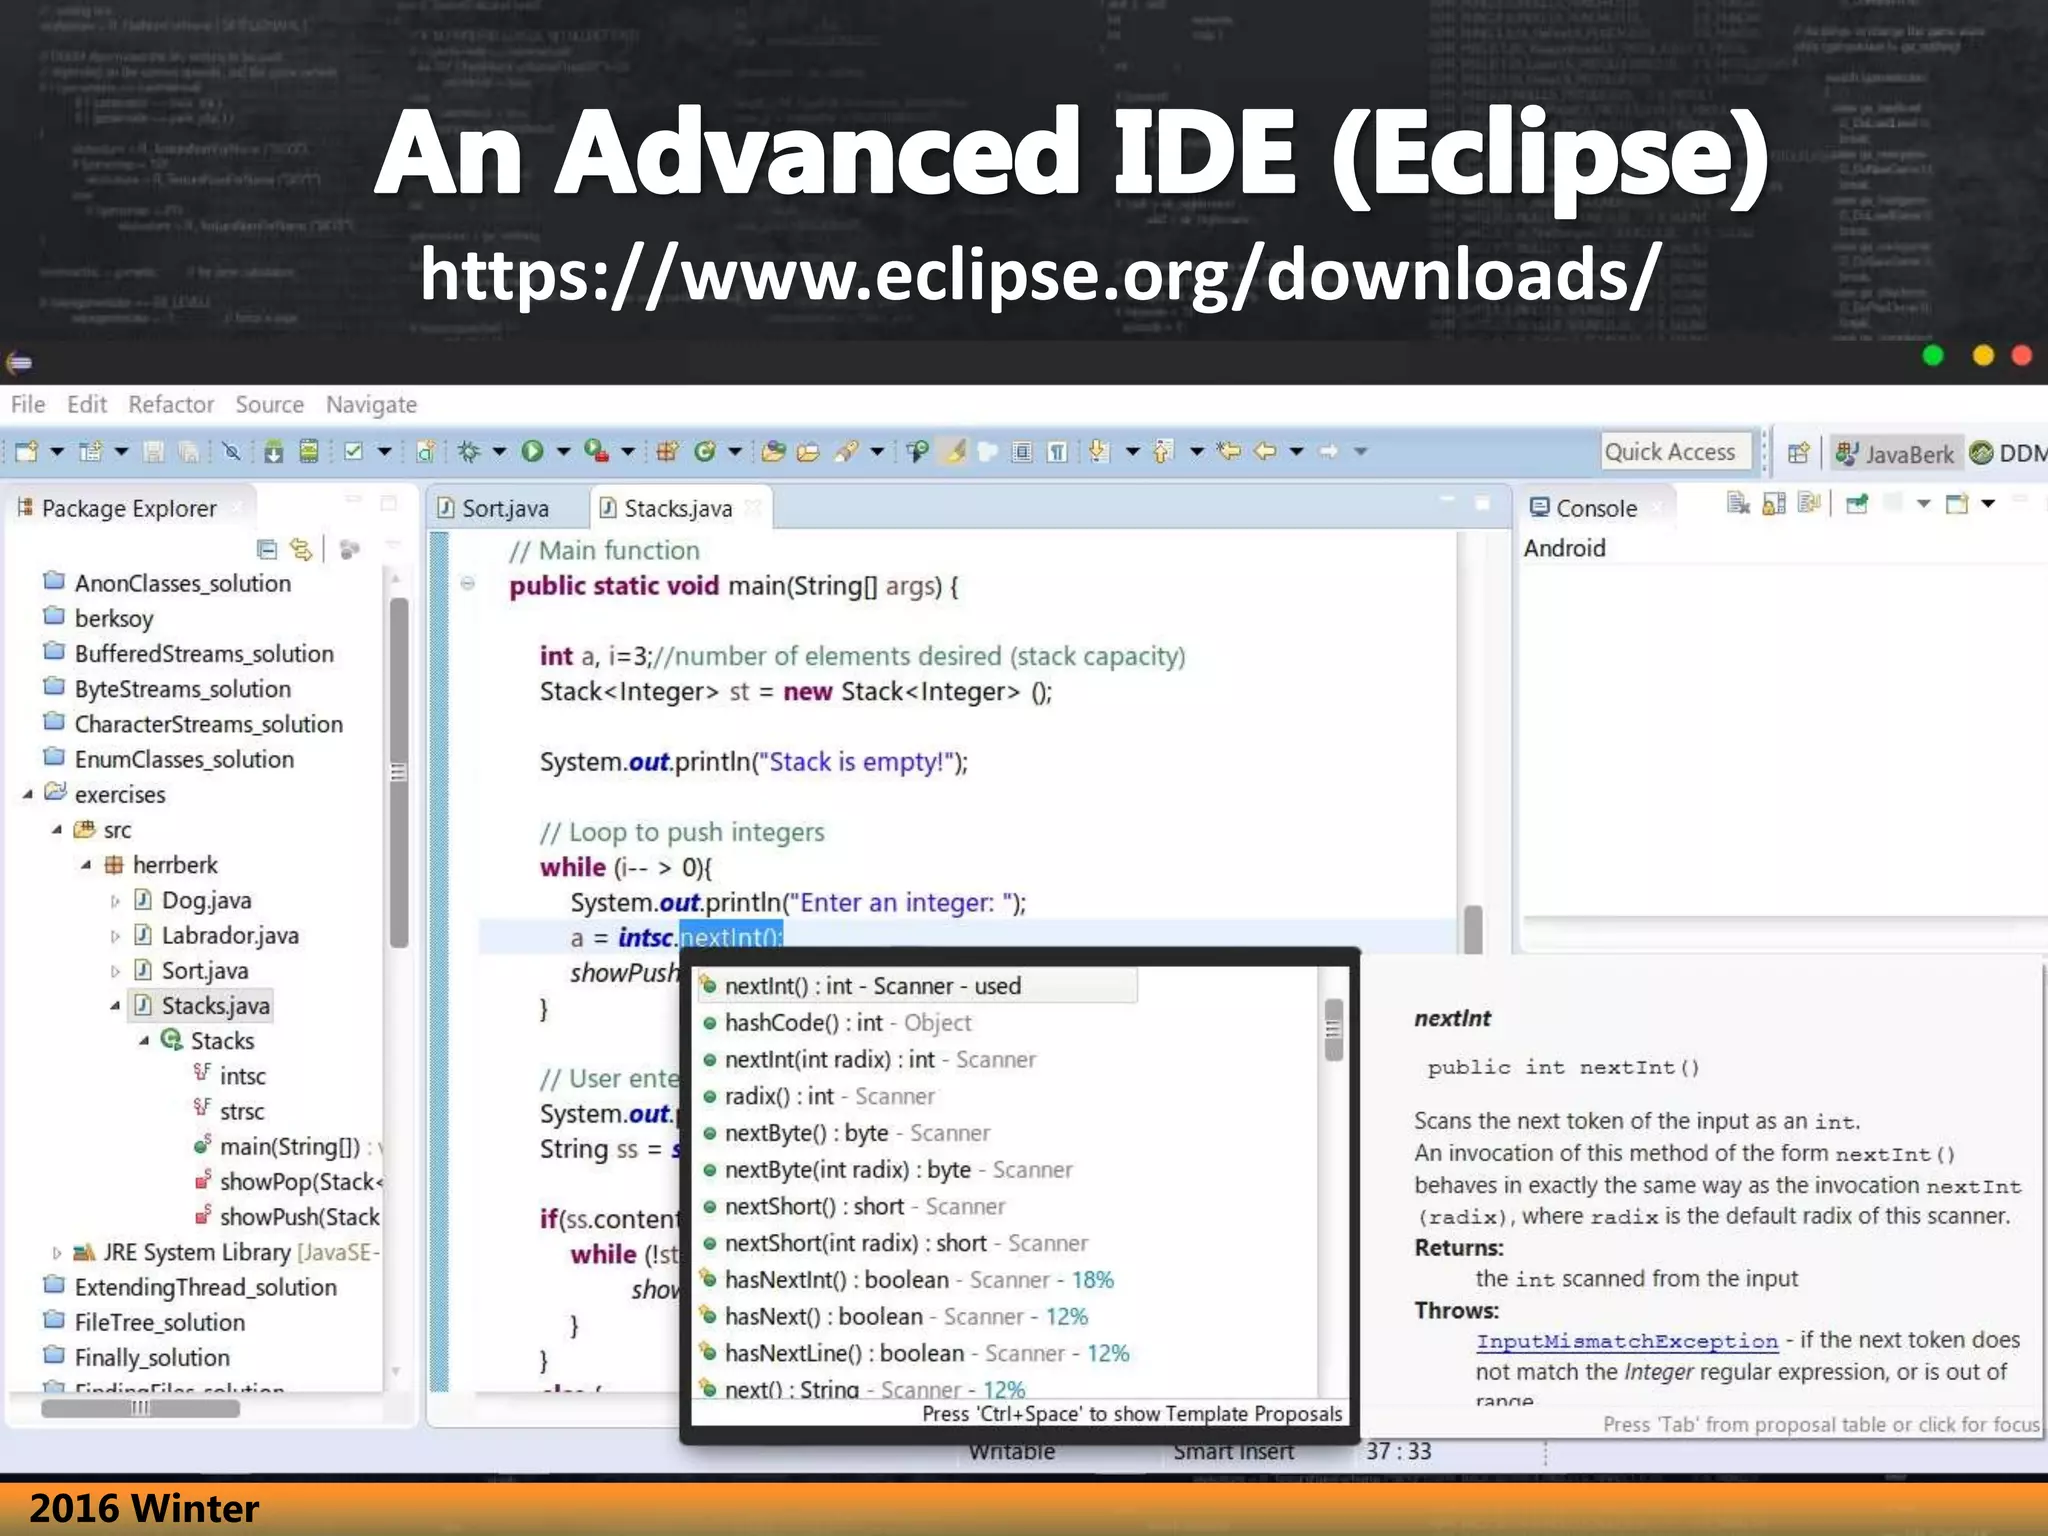The height and width of the screenshot is (1536, 2048).
Task: Open the Open Console dropdown arrow
Action: click(x=1988, y=504)
